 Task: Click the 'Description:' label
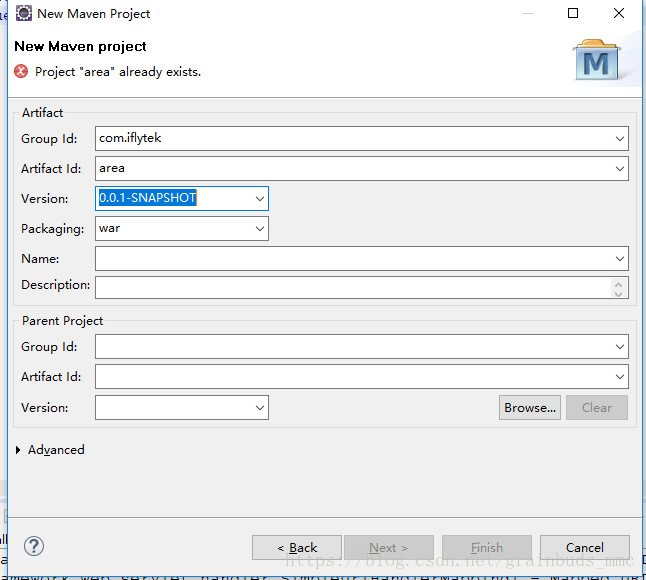point(56,285)
